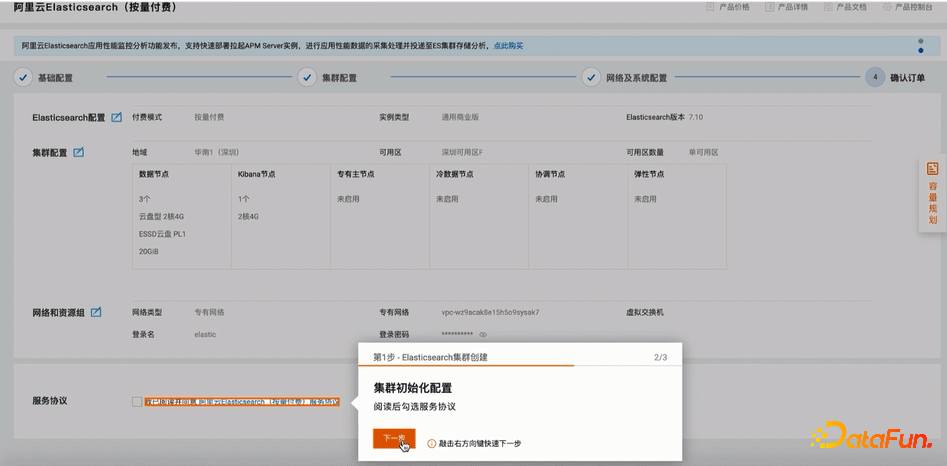Open the 产品价格 link text

[x=734, y=7]
